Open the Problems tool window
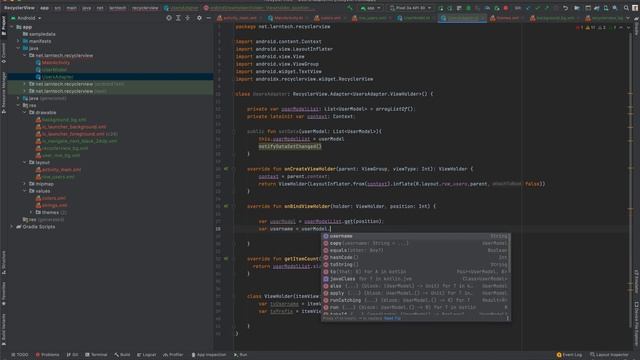Image resolution: width=640 pixels, height=360 pixels. 47,355
